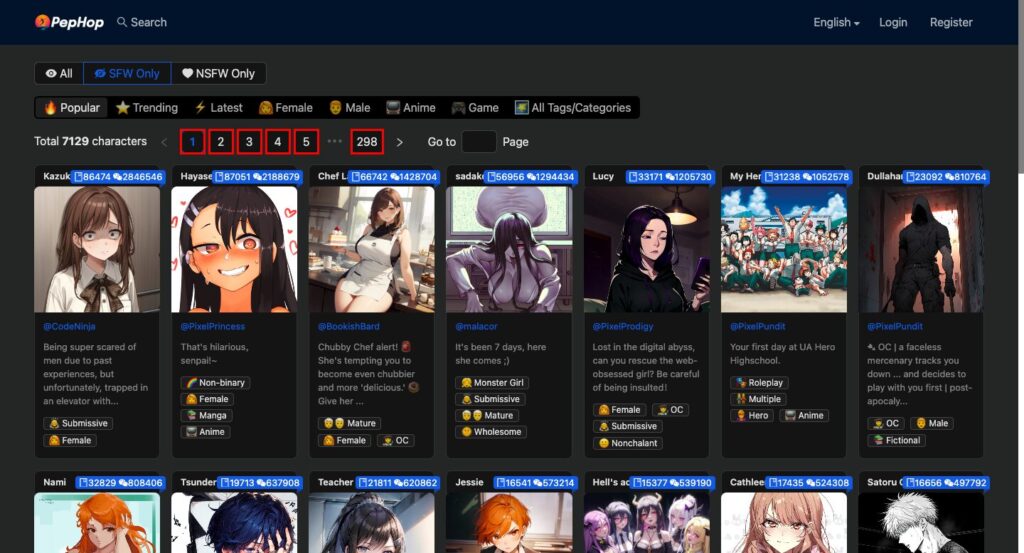Viewport: 1024px width, 553px height.
Task: Click Non-binary tag on Hayase card
Action: click(x=216, y=383)
